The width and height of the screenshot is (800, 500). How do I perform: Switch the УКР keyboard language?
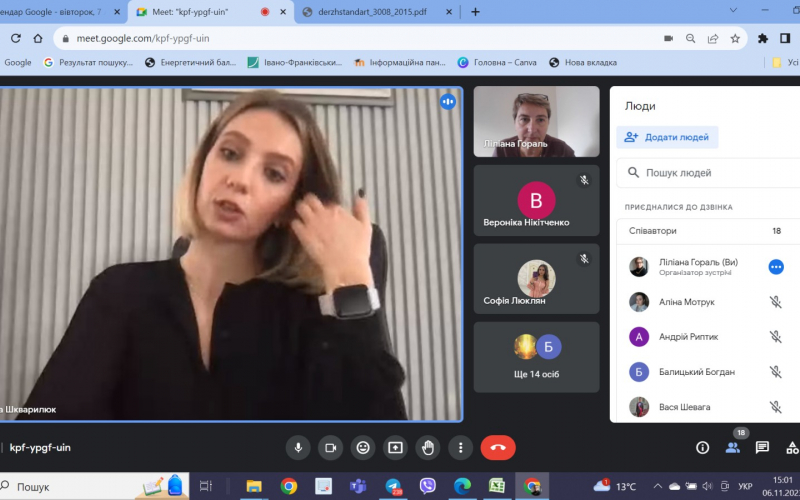tap(745, 486)
